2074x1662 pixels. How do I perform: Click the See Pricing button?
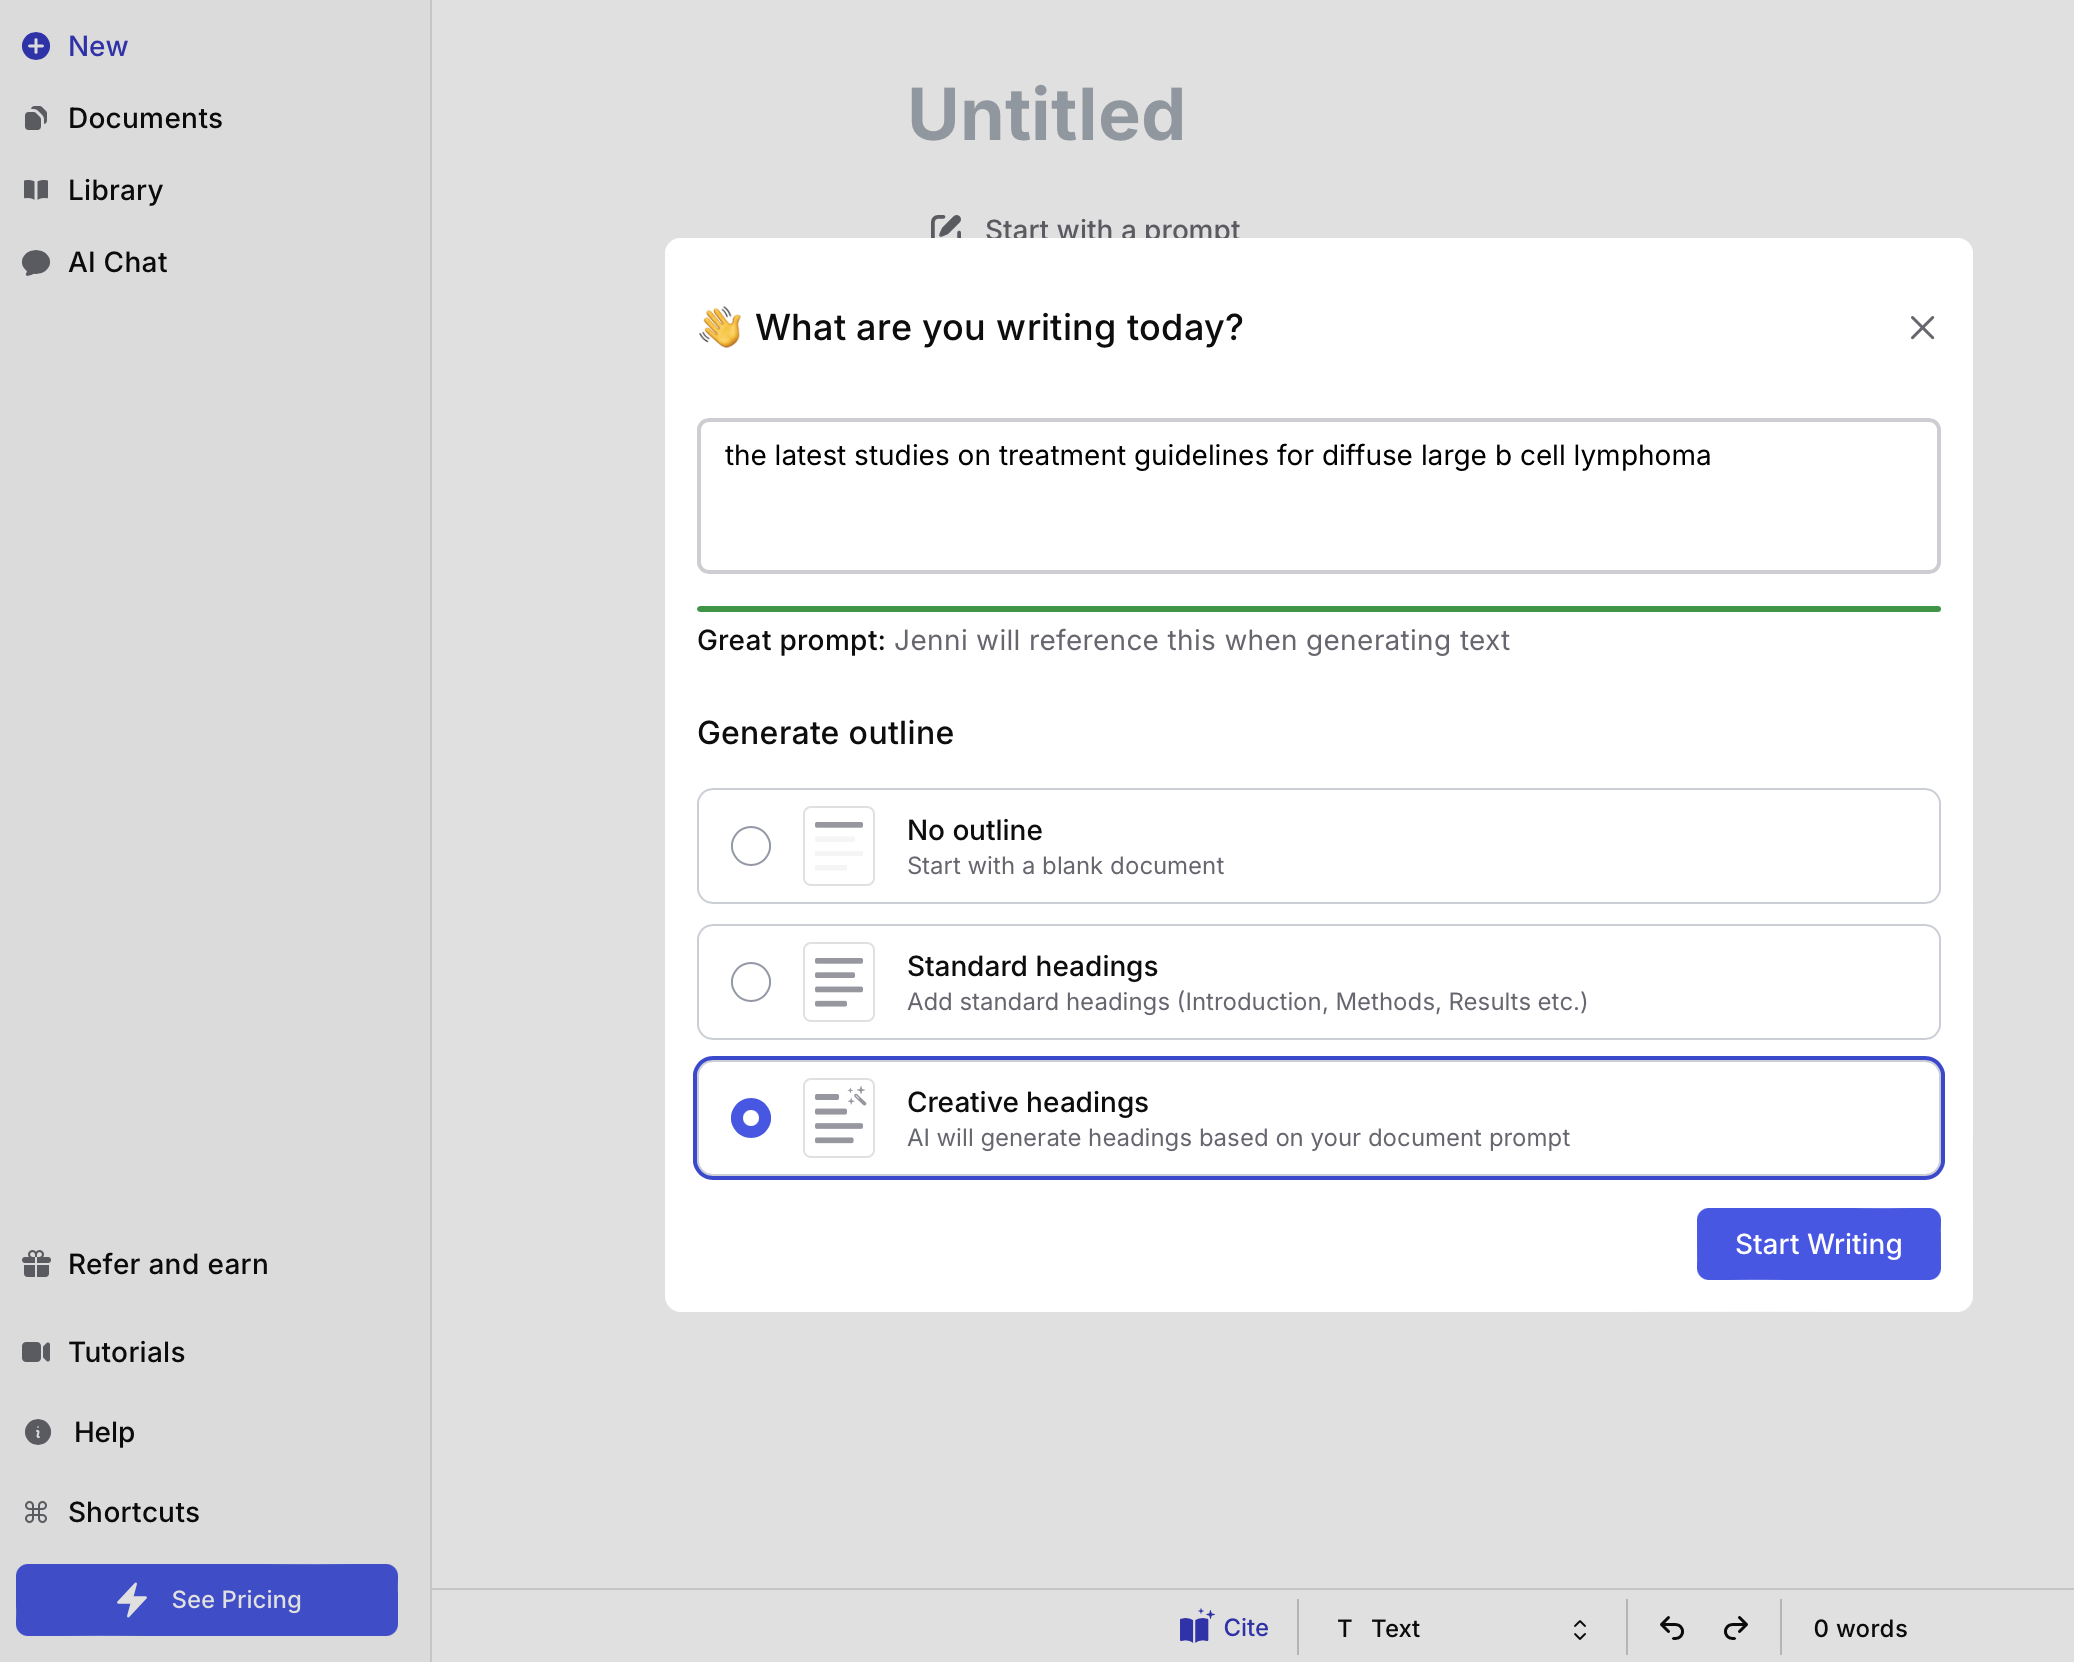click(x=207, y=1600)
